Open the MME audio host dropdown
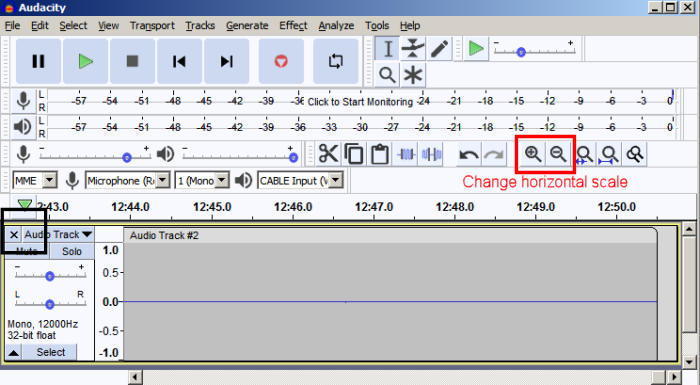 (35, 180)
